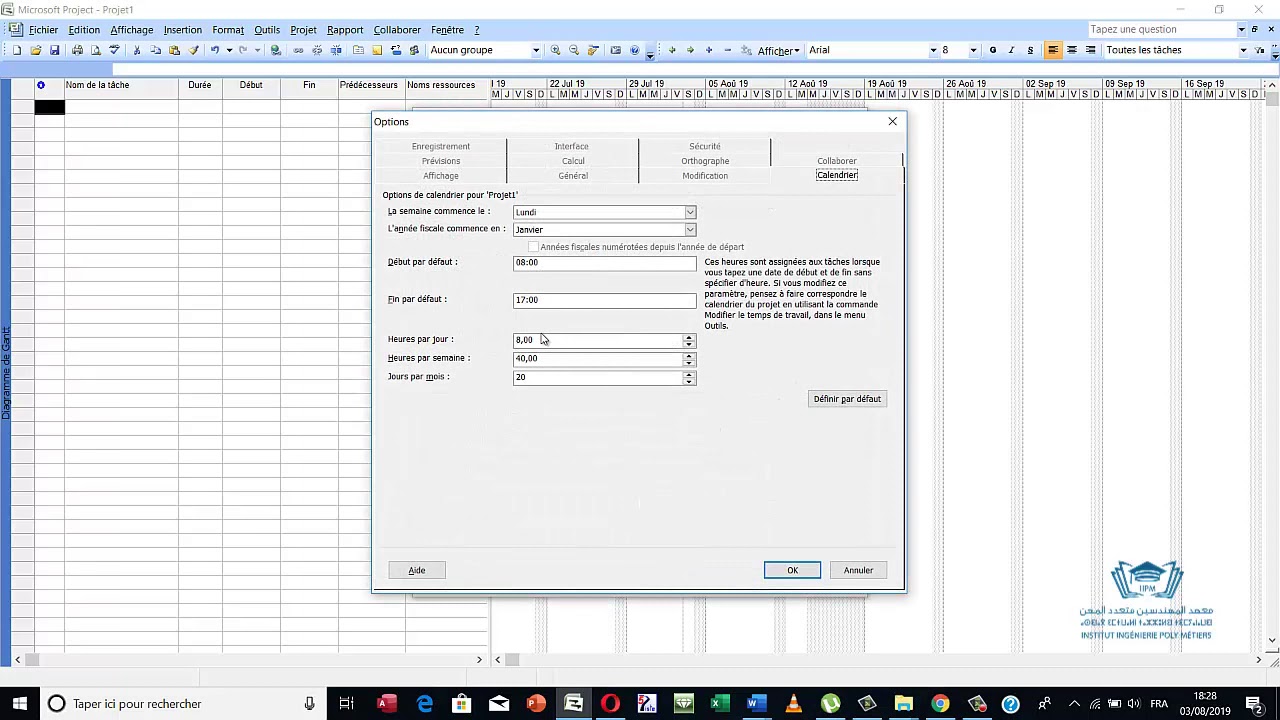This screenshot has height=720, width=1280.
Task: Click the Zoom In magnifier icon
Action: click(554, 50)
